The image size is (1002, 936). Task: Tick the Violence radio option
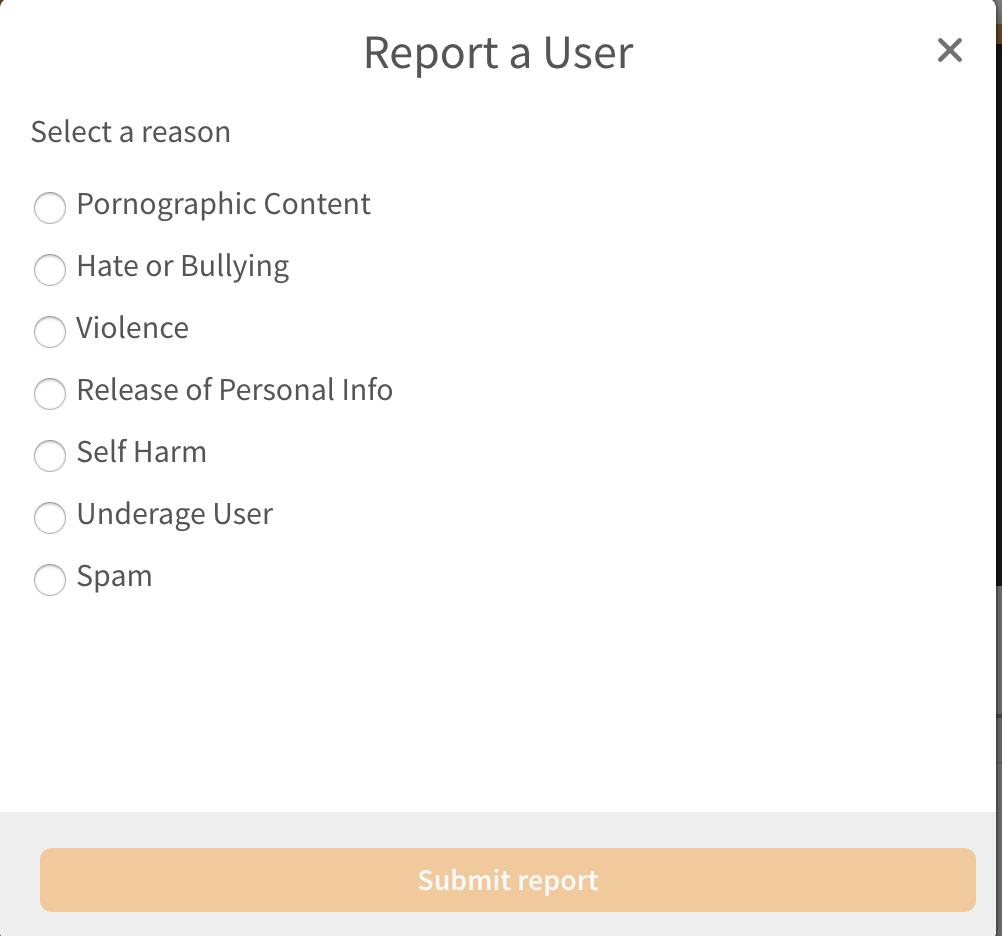coord(50,331)
